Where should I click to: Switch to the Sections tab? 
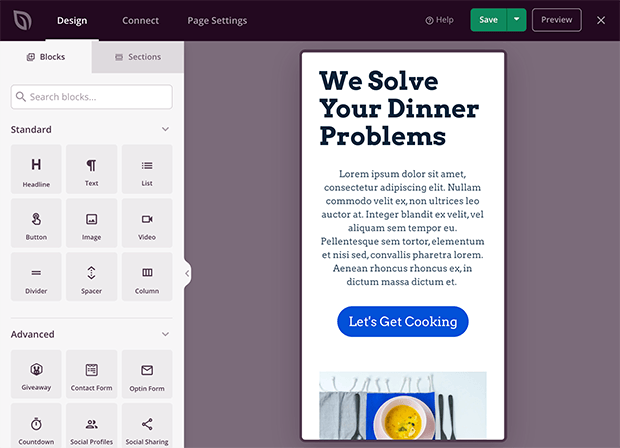[x=138, y=57]
